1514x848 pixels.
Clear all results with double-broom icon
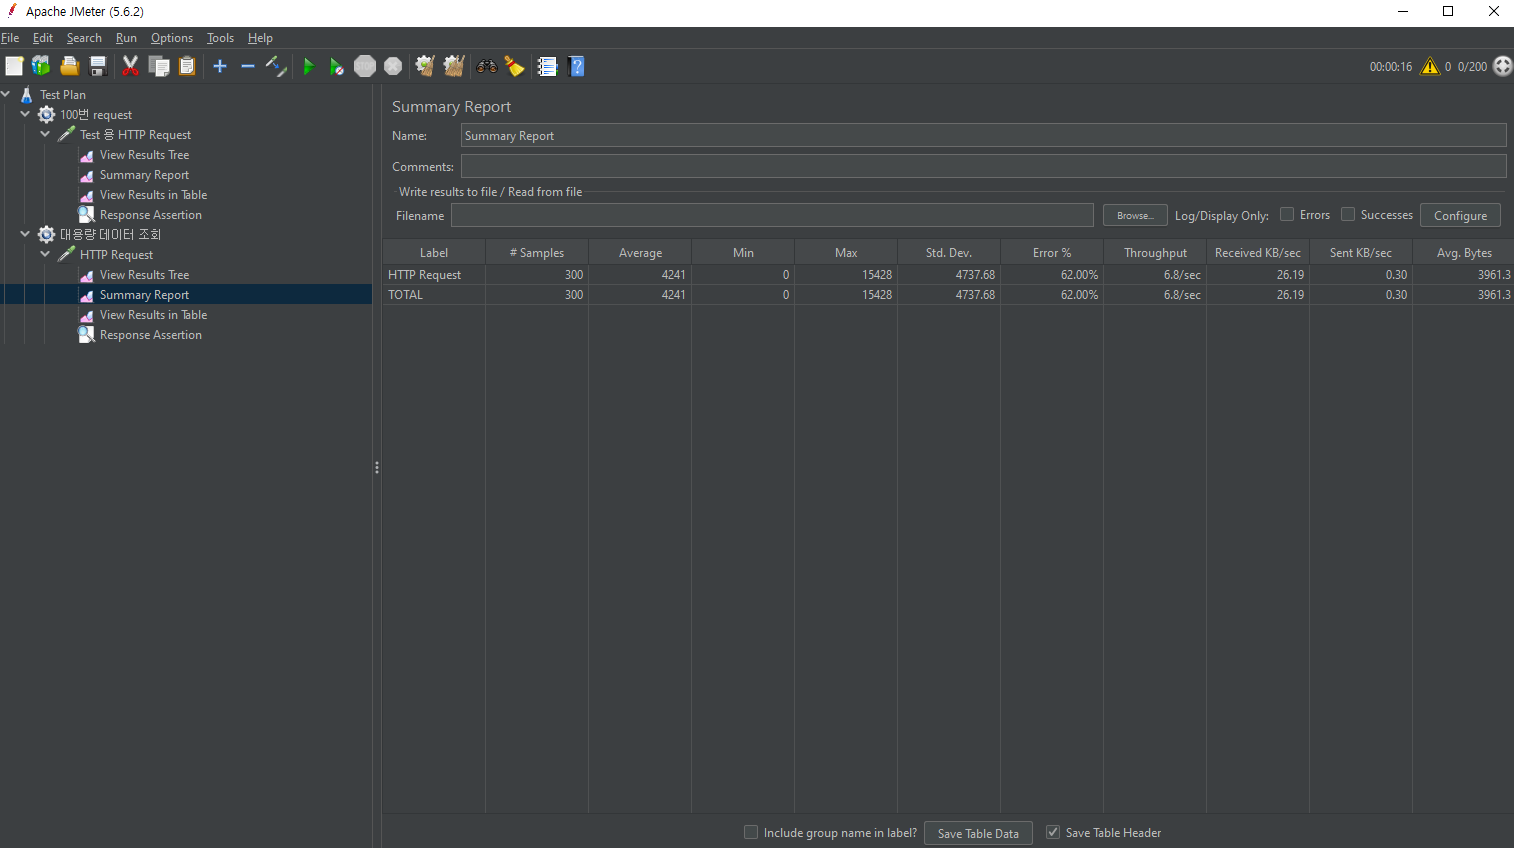click(x=454, y=66)
